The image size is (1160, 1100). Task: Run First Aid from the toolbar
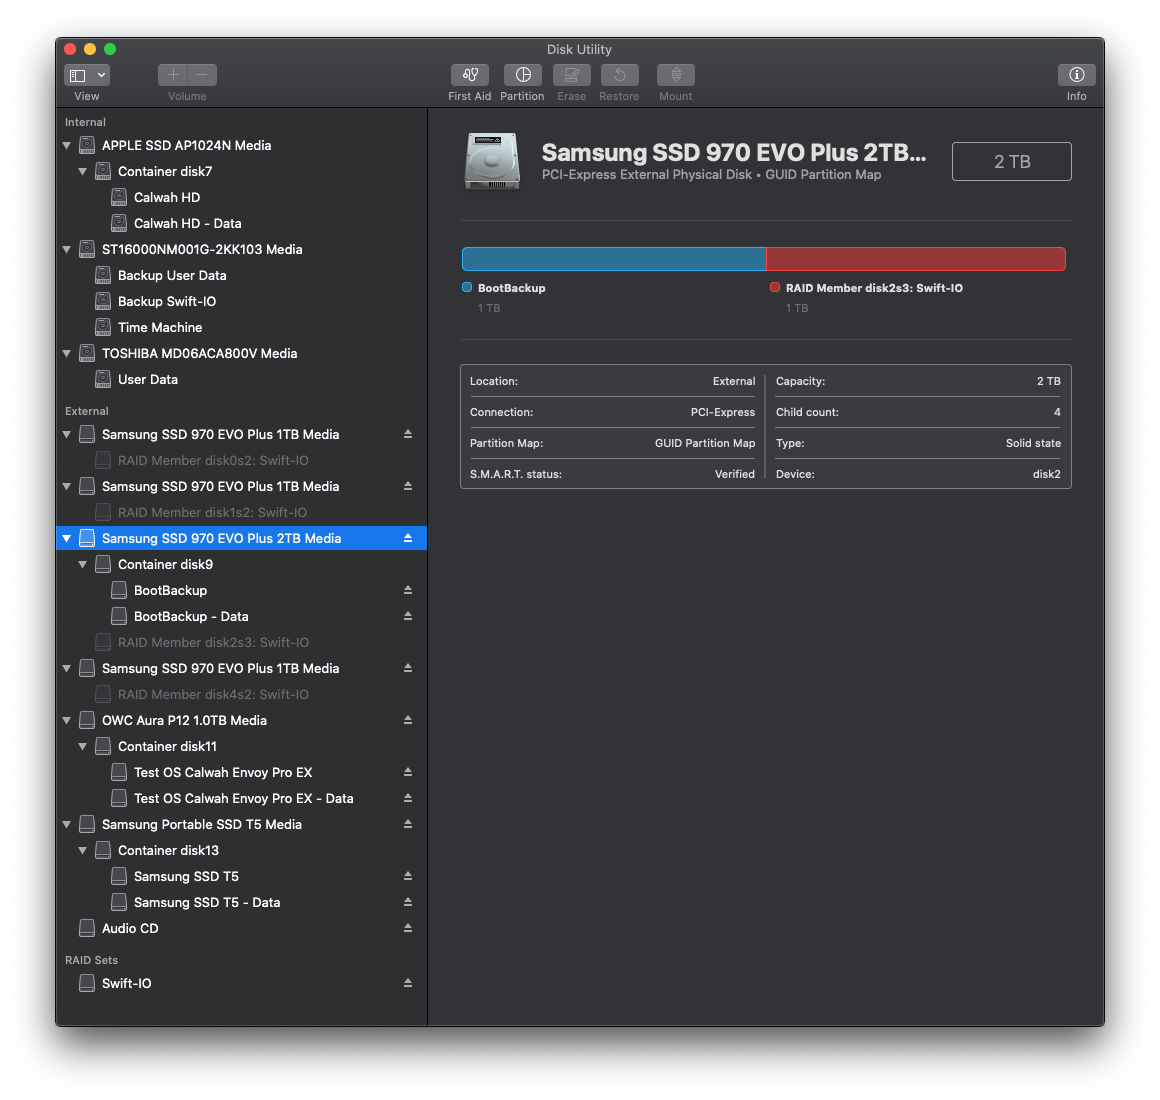click(x=470, y=75)
